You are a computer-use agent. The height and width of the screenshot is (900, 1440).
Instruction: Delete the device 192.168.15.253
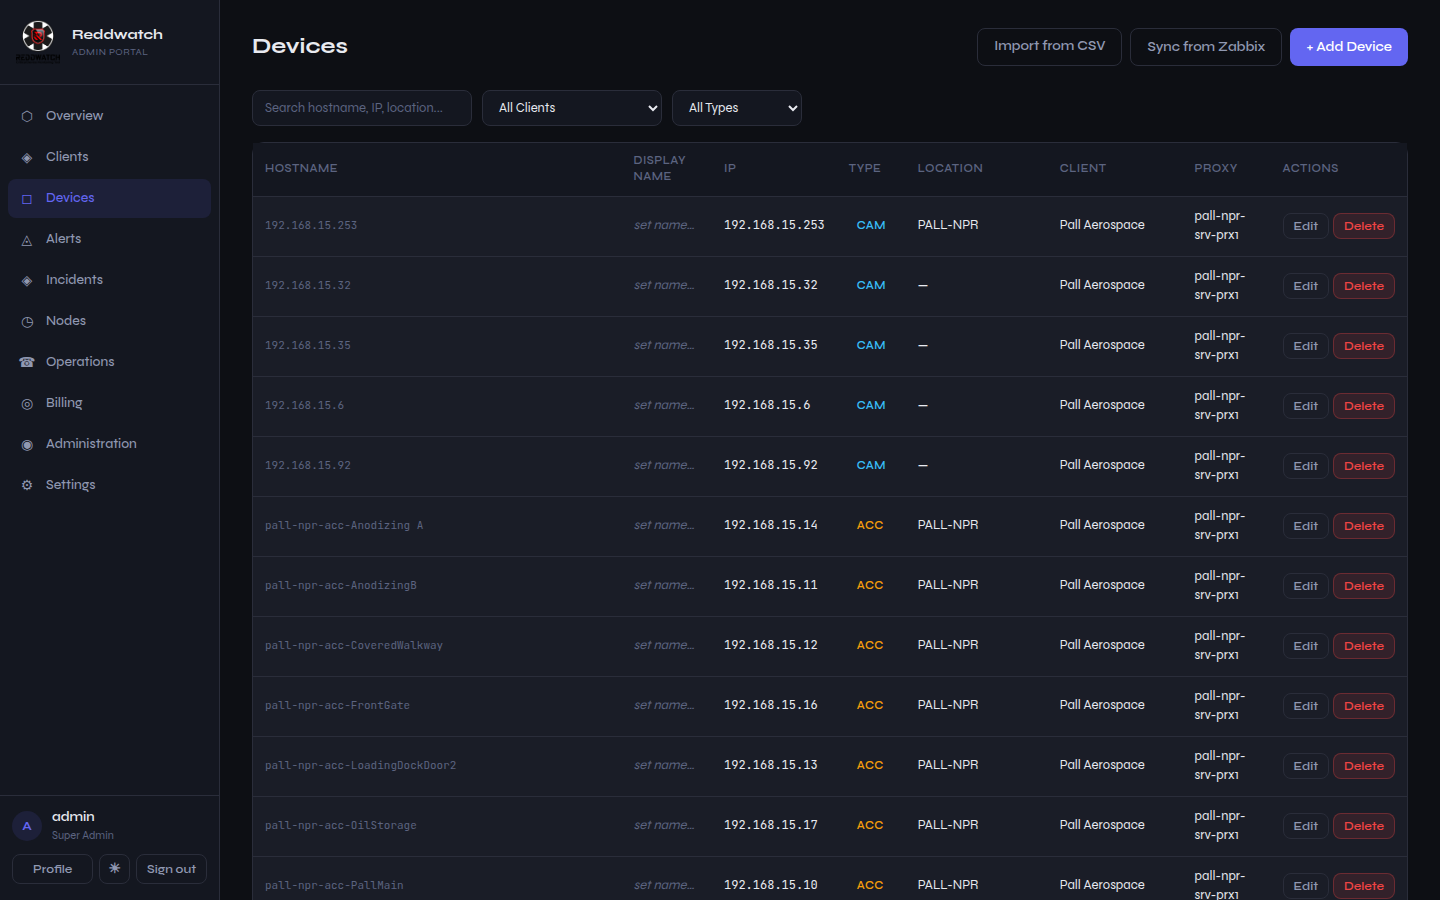click(1363, 226)
